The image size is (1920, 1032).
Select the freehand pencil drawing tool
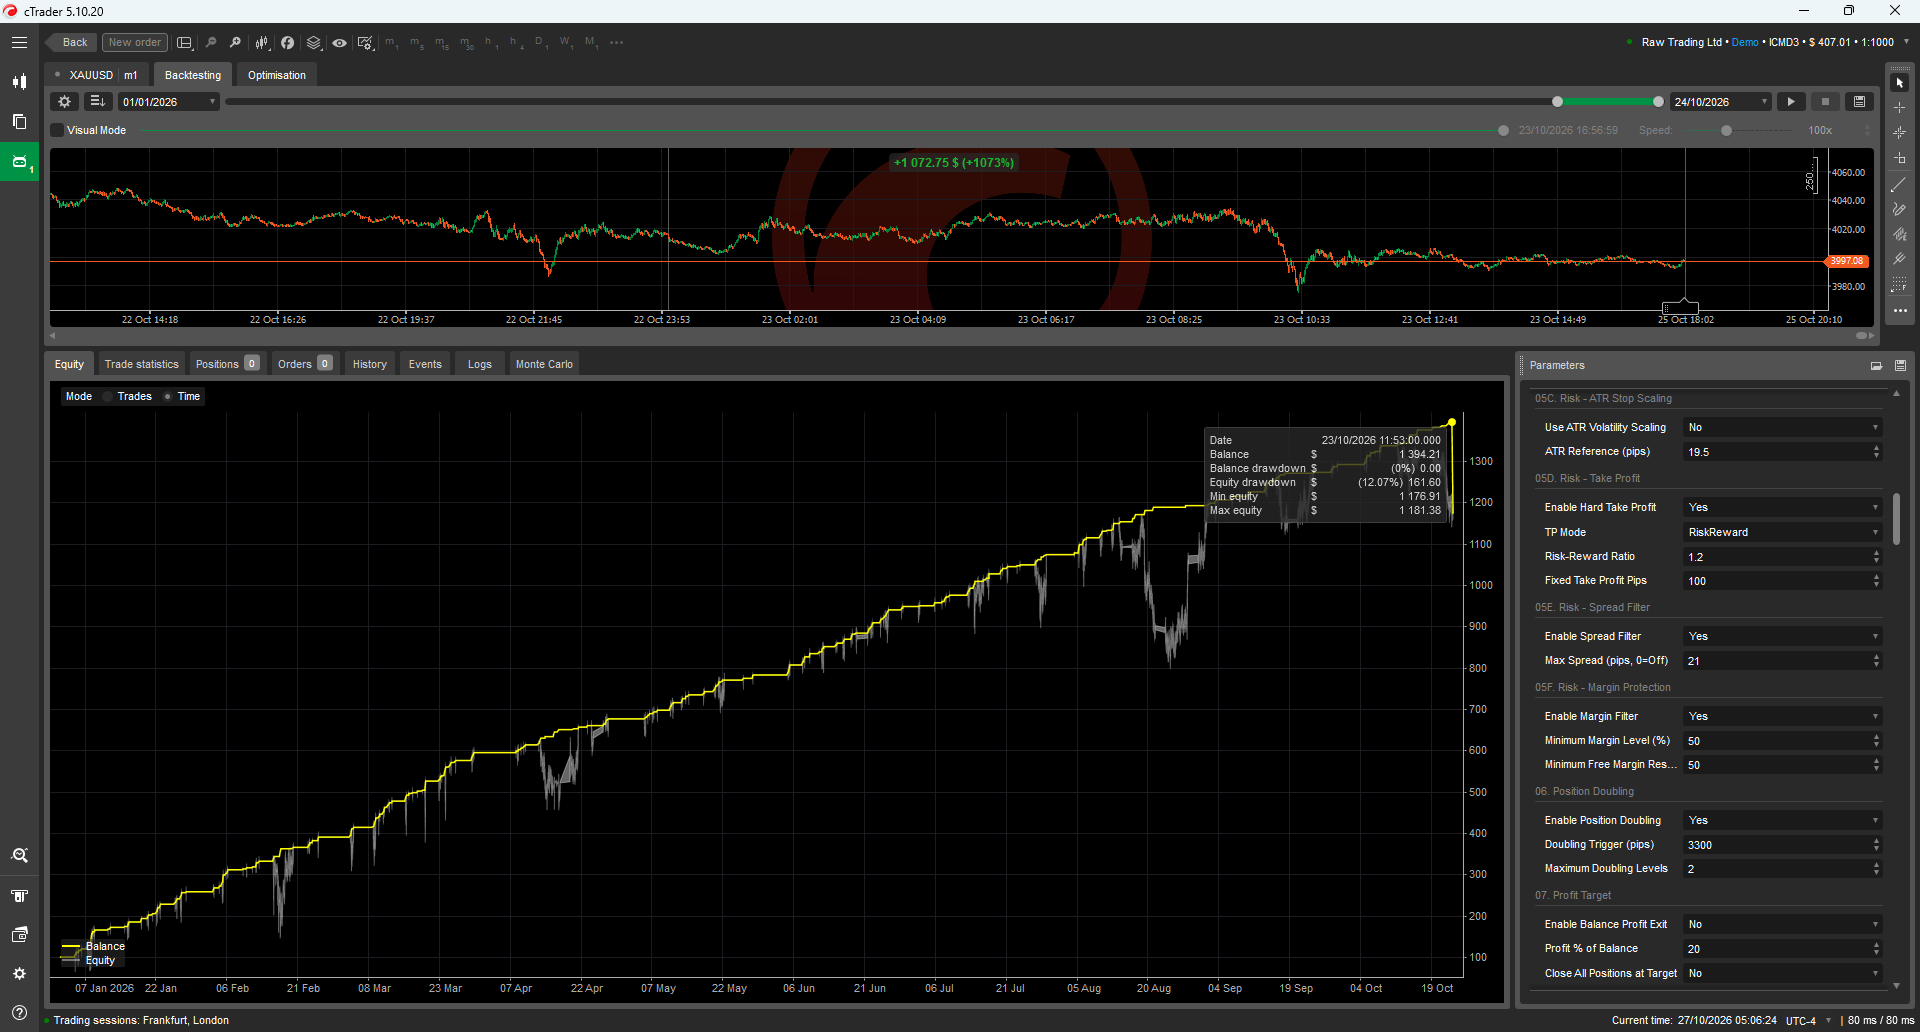point(1900,210)
